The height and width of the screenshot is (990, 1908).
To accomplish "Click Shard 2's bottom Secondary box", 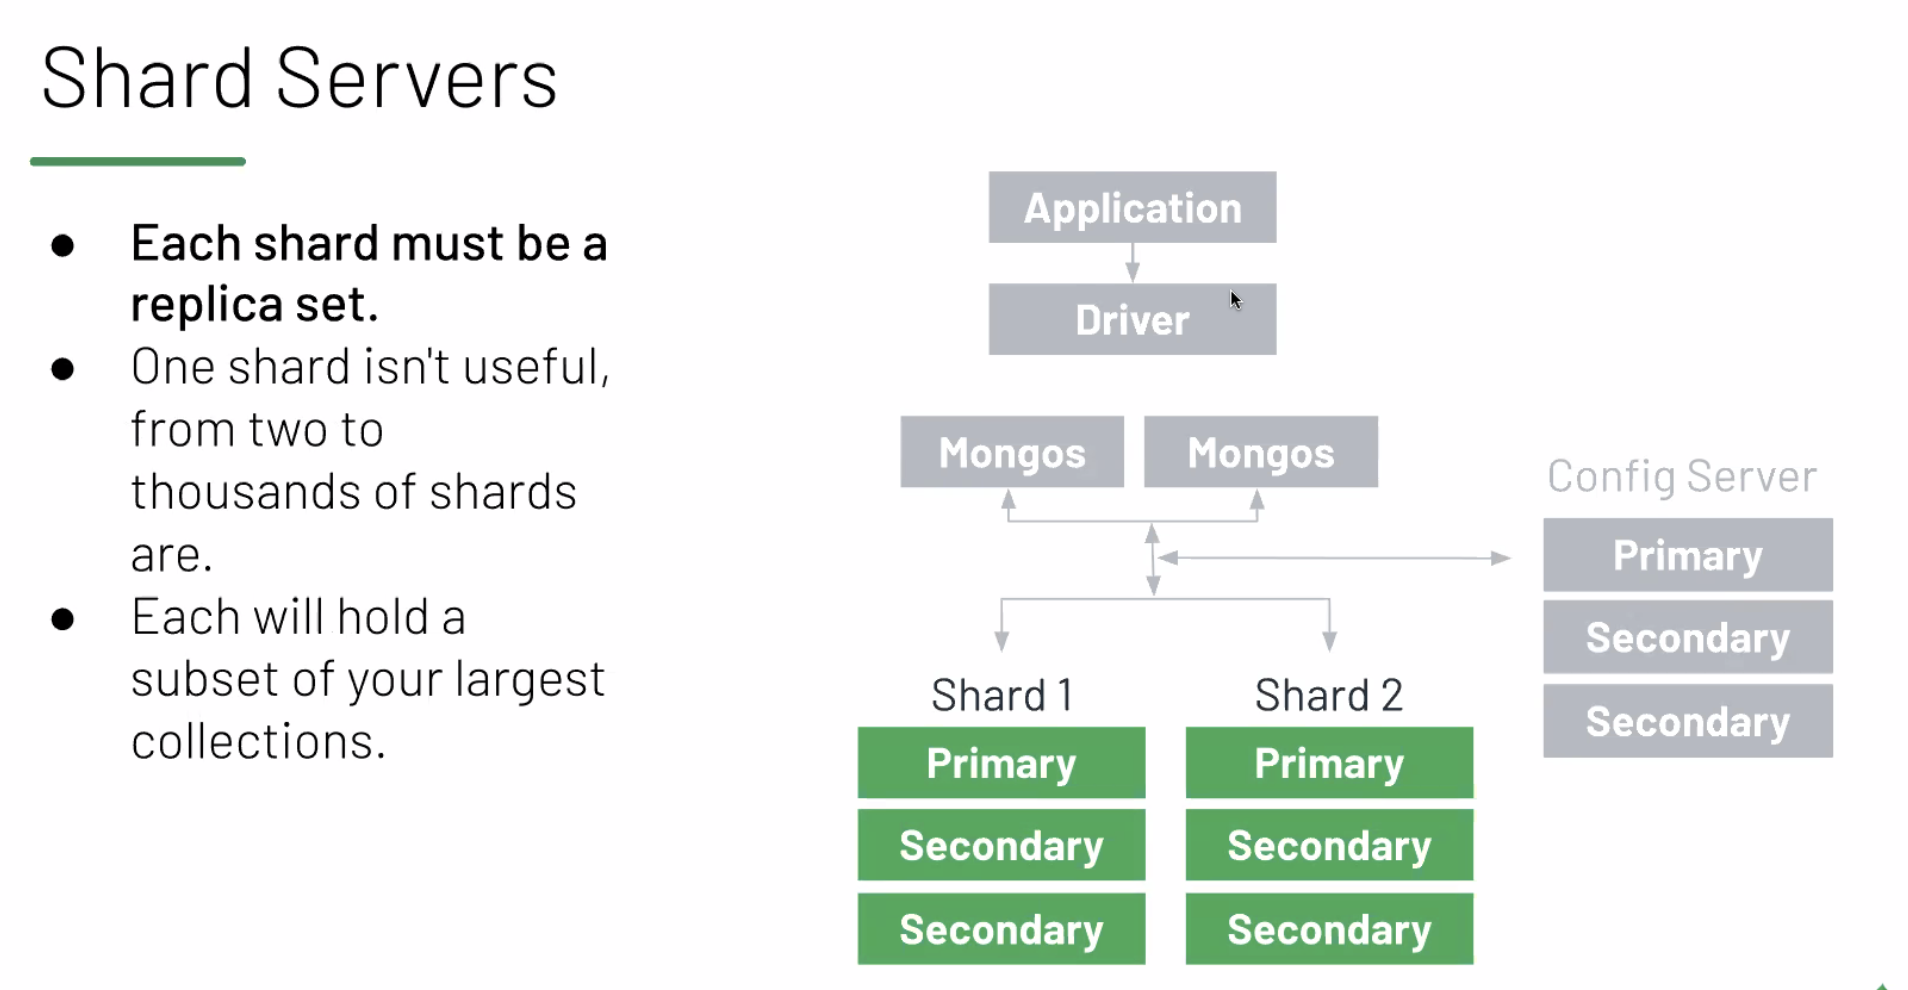I will pos(1329,930).
